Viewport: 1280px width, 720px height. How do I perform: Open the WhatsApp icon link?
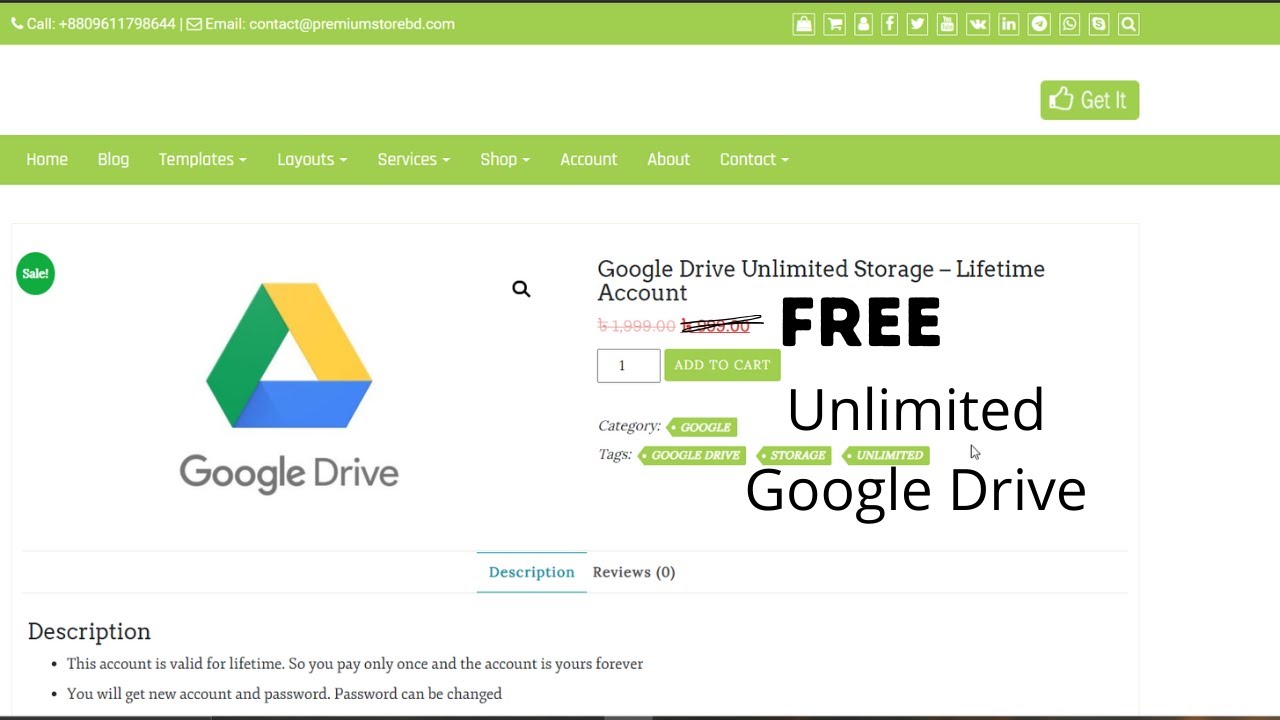click(1070, 24)
